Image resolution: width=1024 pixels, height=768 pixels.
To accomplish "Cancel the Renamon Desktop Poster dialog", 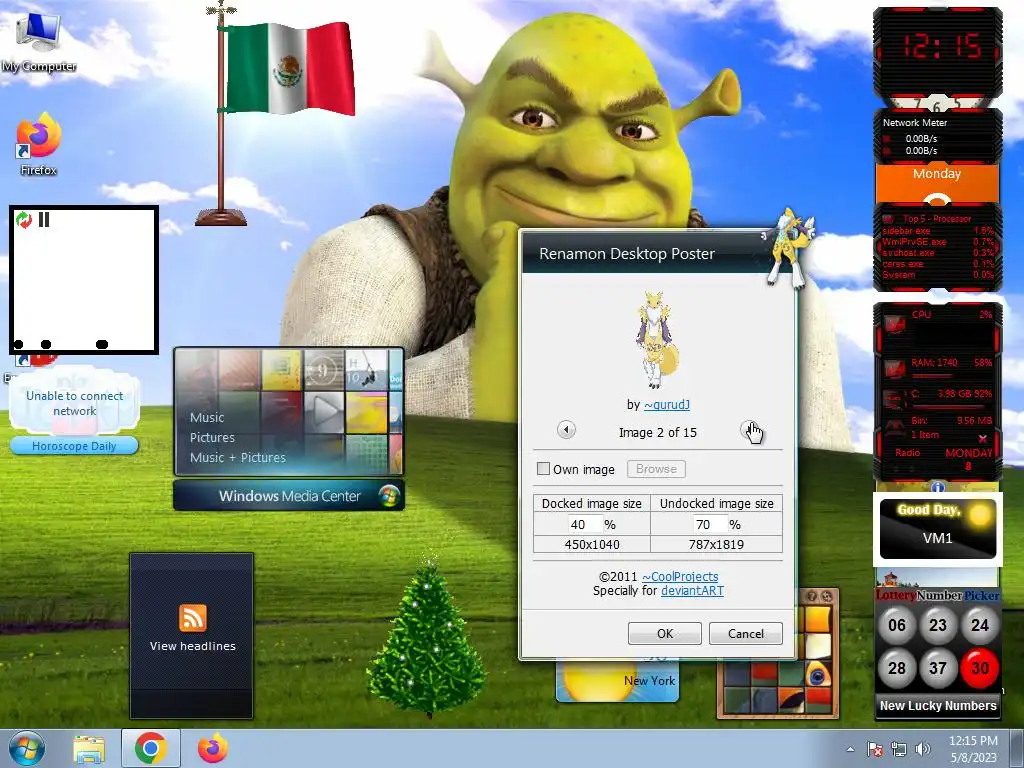I will 746,633.
